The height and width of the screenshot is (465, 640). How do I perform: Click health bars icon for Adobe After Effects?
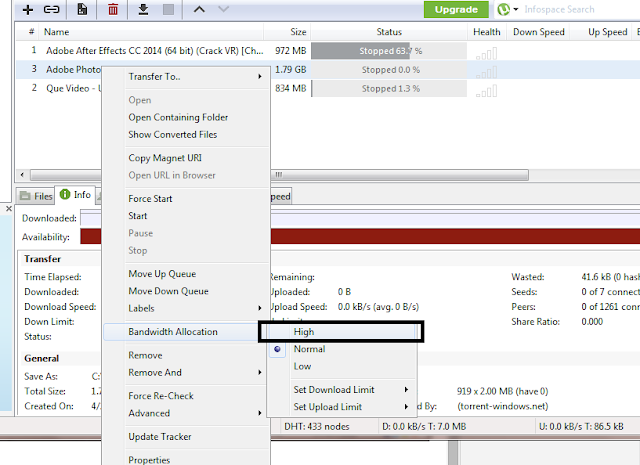(x=486, y=53)
